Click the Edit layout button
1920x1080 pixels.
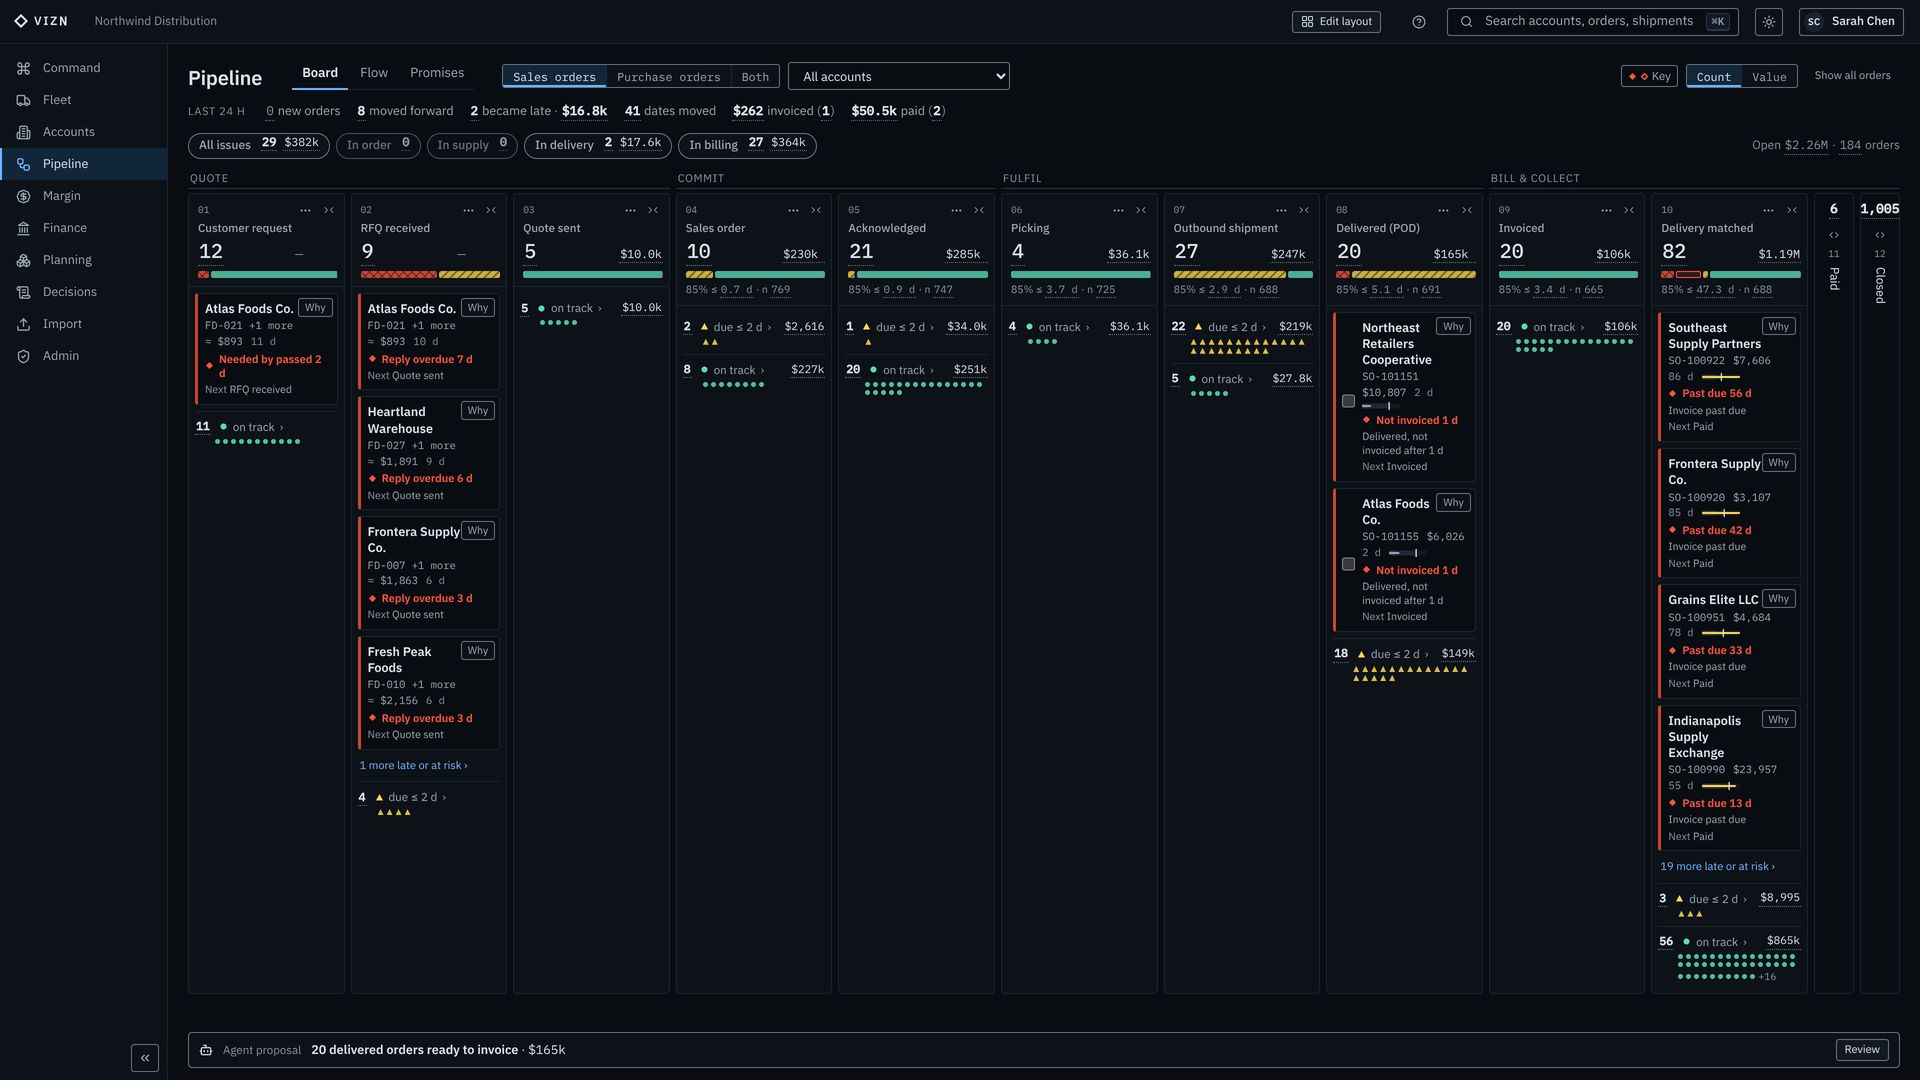1336,22
